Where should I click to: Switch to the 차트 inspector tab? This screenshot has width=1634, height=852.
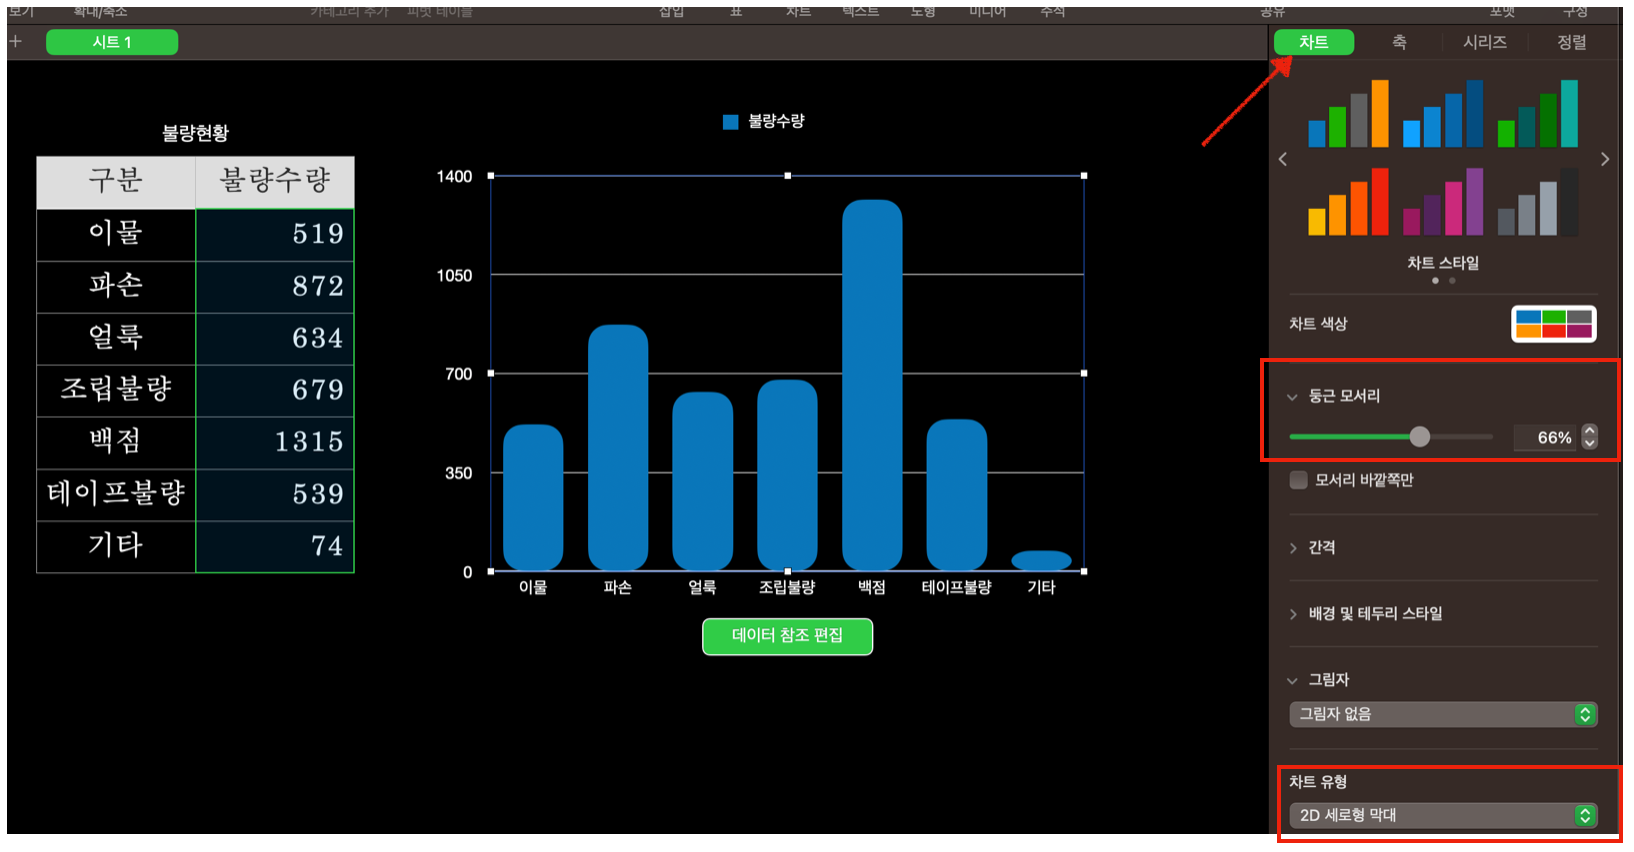coord(1313,42)
